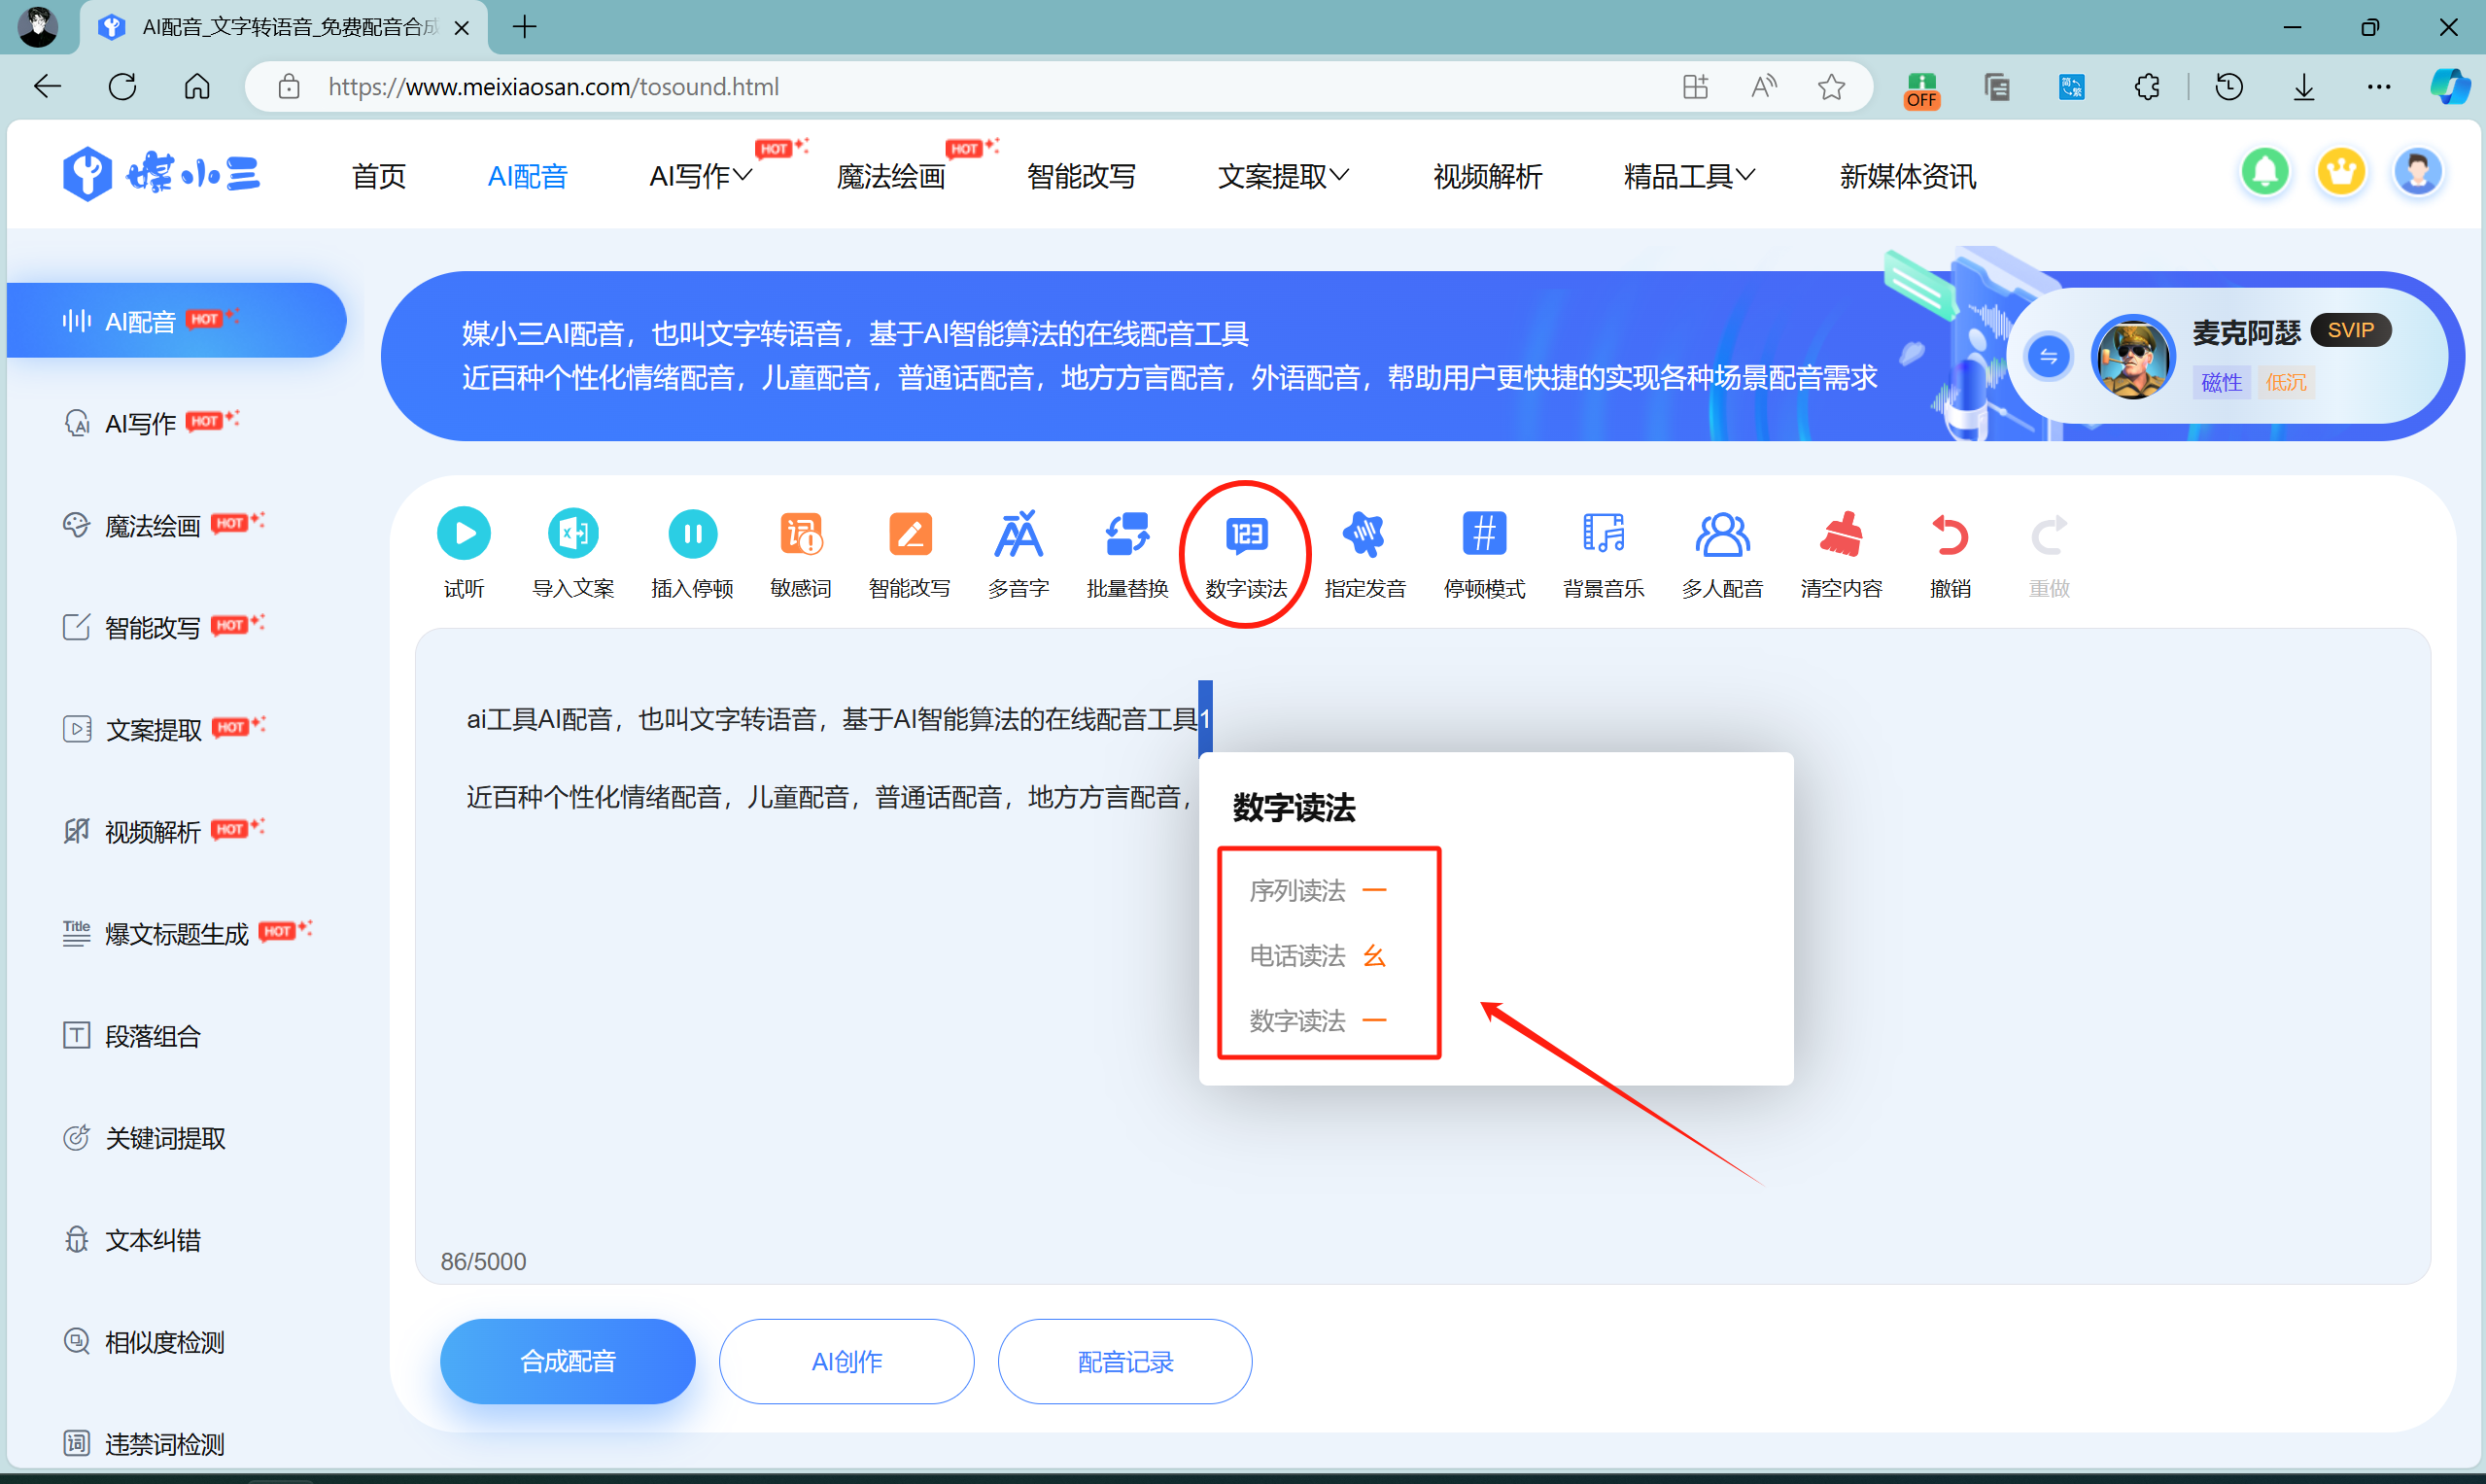Select AI配音 in the left sidebar
The image size is (2486, 1484).
pos(176,321)
